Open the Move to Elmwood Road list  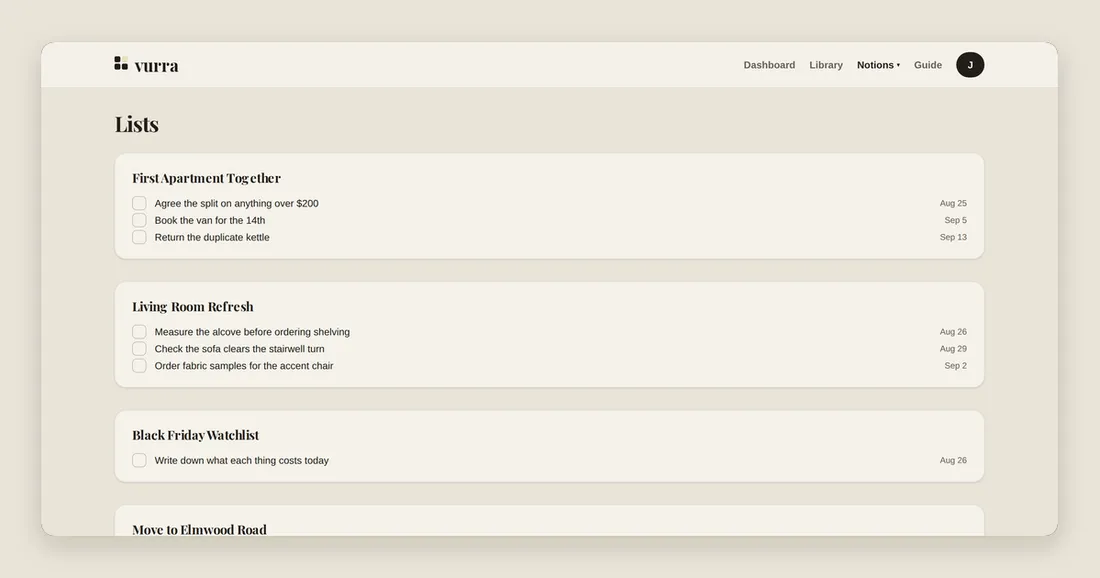(199, 530)
